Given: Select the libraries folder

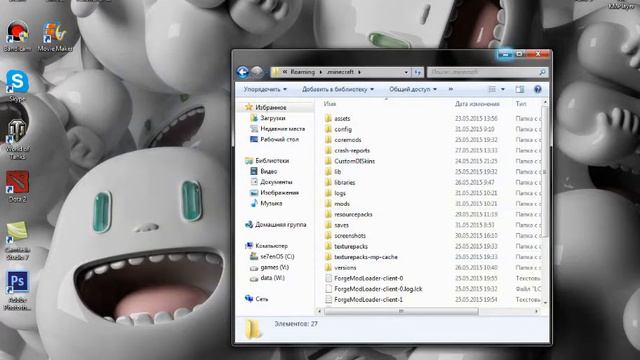Looking at the screenshot, I should [x=344, y=182].
